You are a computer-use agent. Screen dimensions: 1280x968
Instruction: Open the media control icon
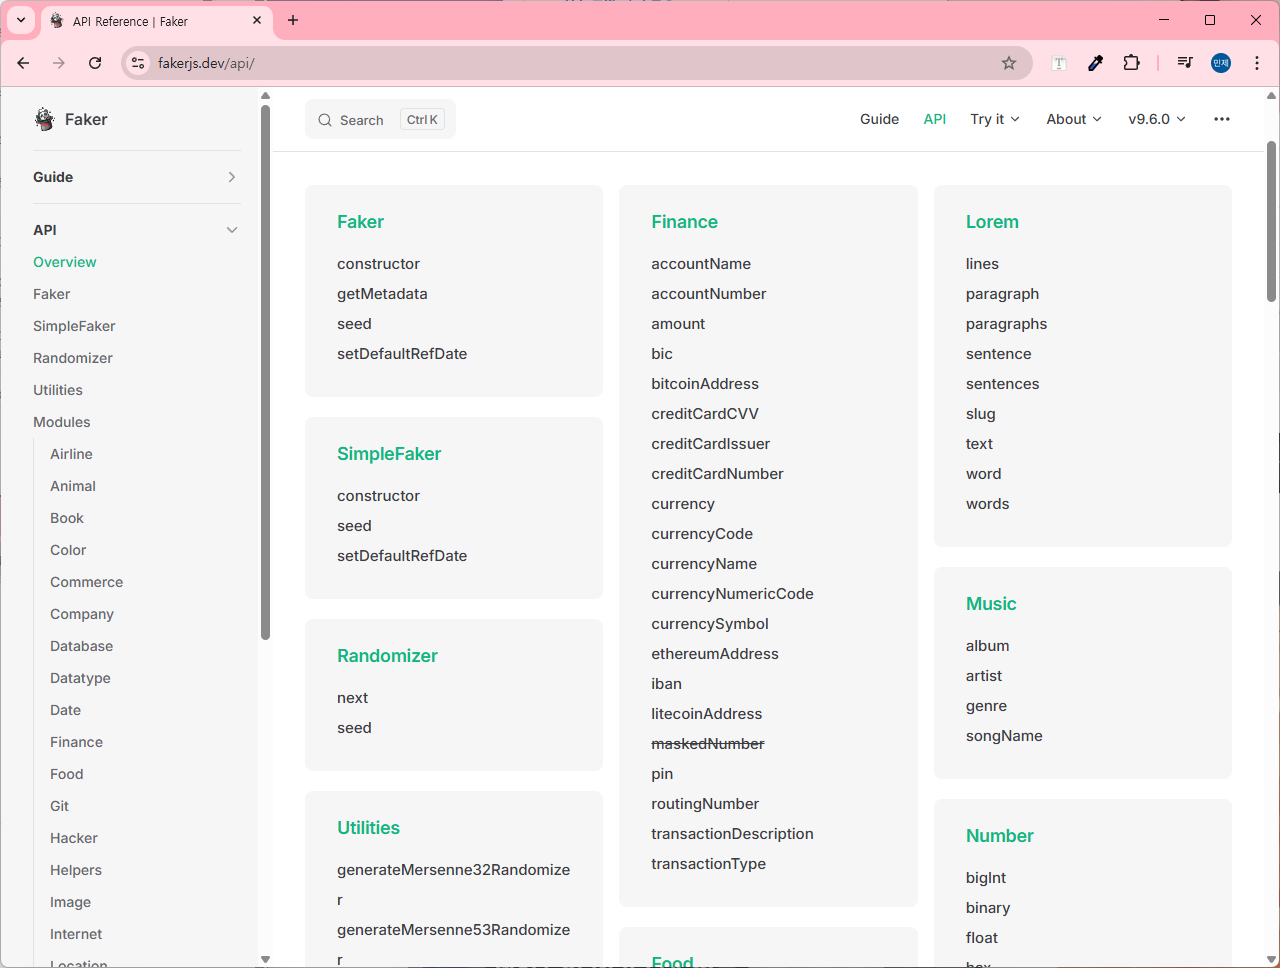pyautogui.click(x=1185, y=63)
